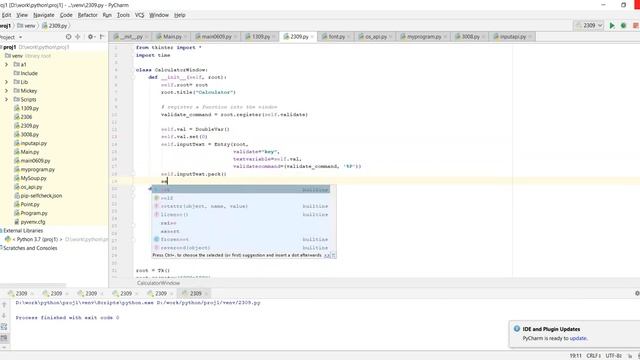Viewport: 640px width, 360px height.
Task: Open the 2309 run configuration dropdown
Action: pos(589,25)
